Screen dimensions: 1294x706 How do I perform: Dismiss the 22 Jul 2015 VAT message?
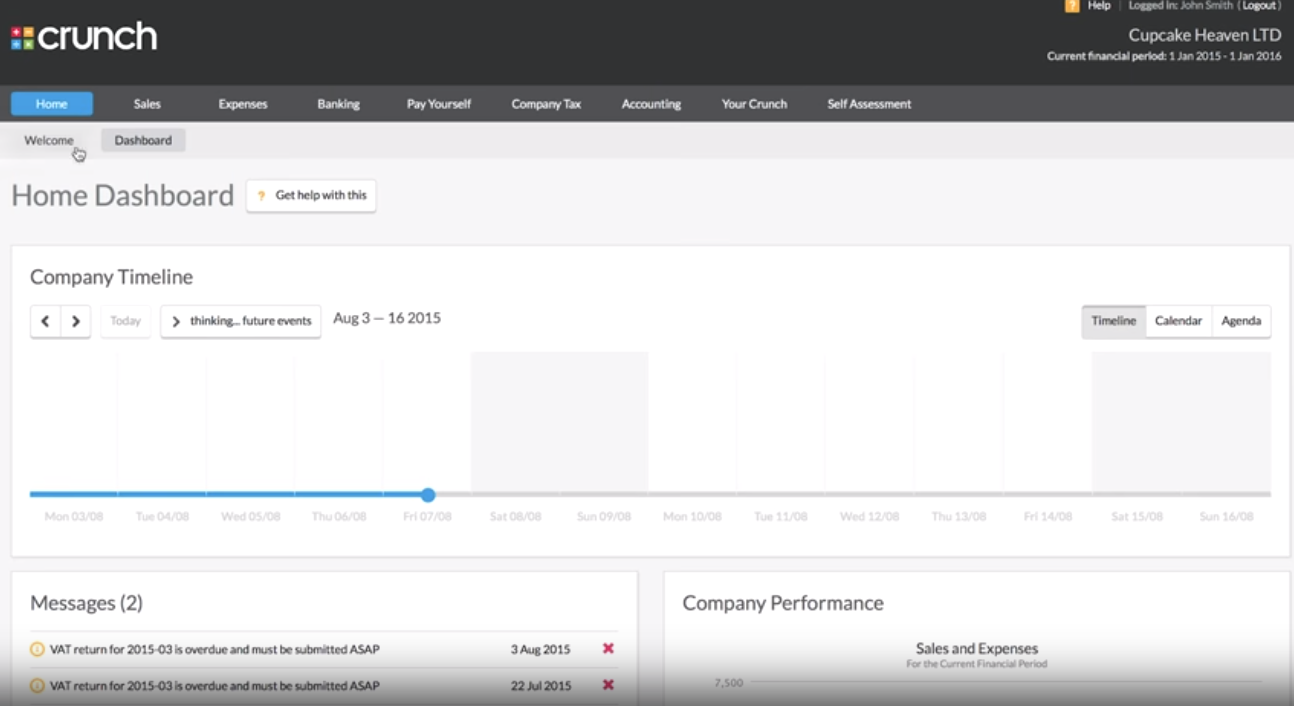point(608,685)
